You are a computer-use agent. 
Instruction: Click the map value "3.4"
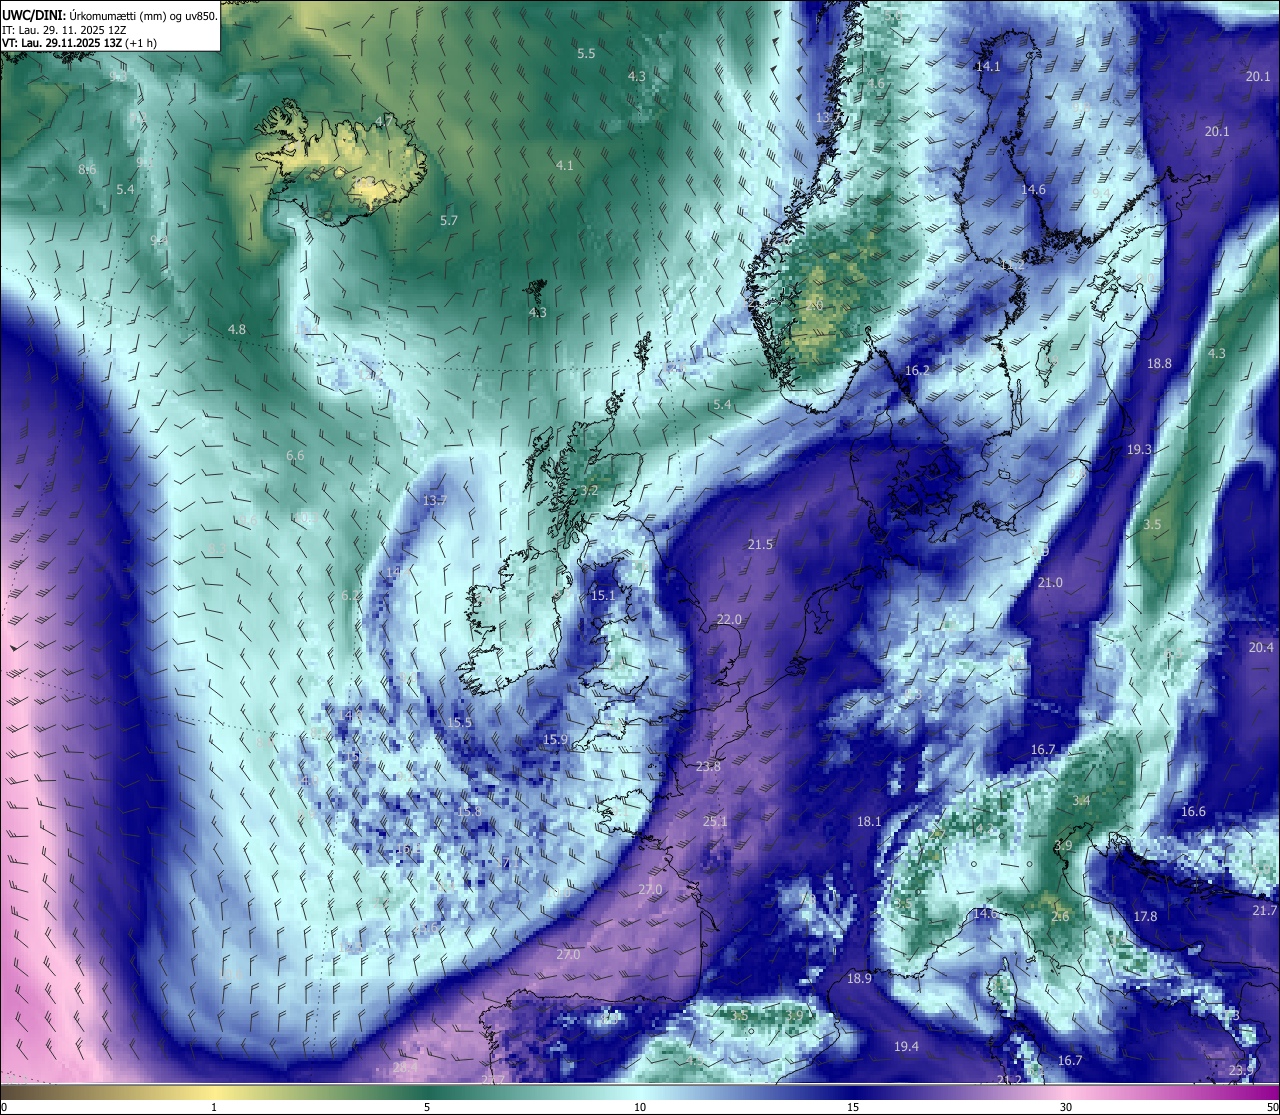pos(1081,801)
